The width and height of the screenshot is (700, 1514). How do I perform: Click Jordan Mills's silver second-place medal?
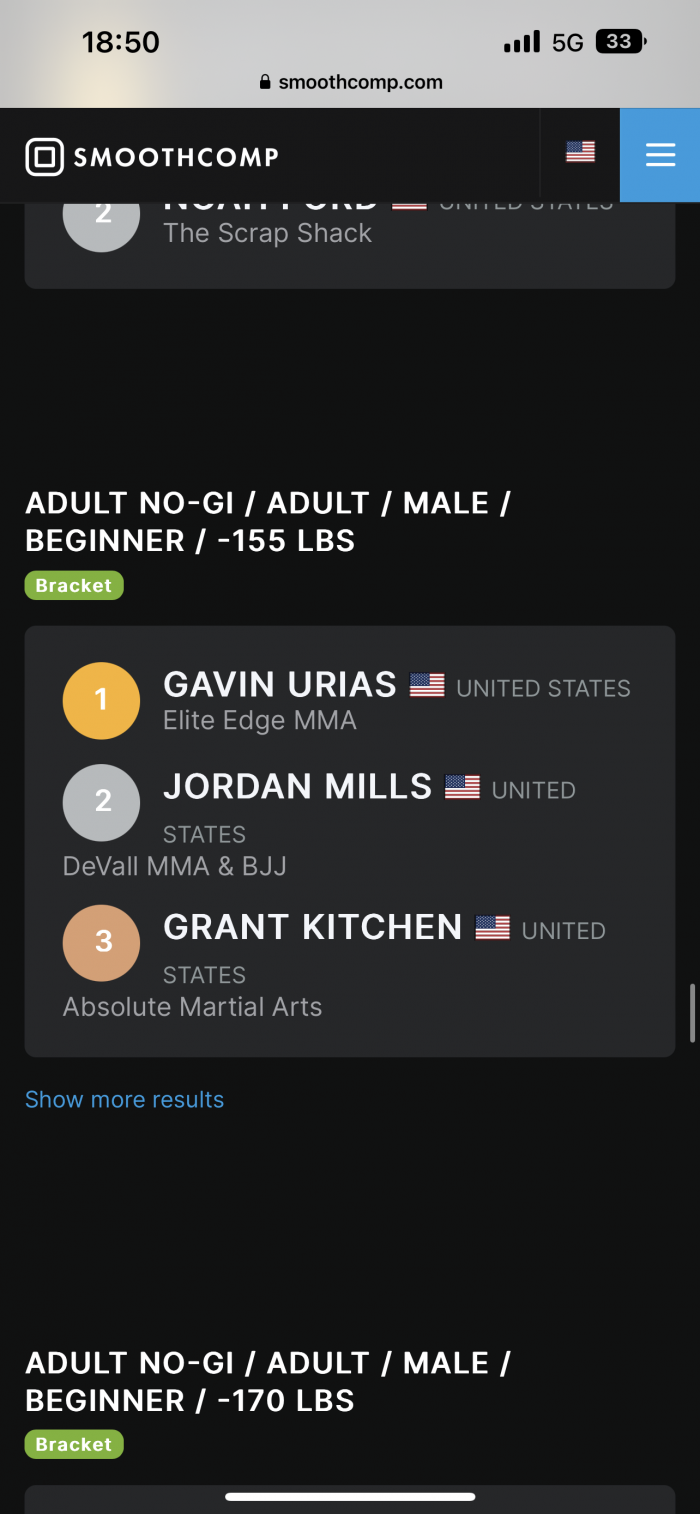101,802
